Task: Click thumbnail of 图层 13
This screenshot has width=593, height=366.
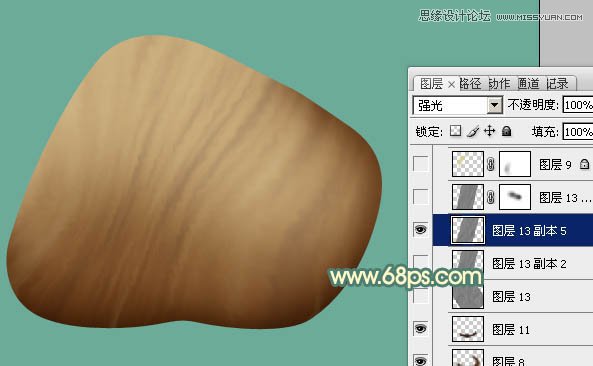Action: [468, 296]
